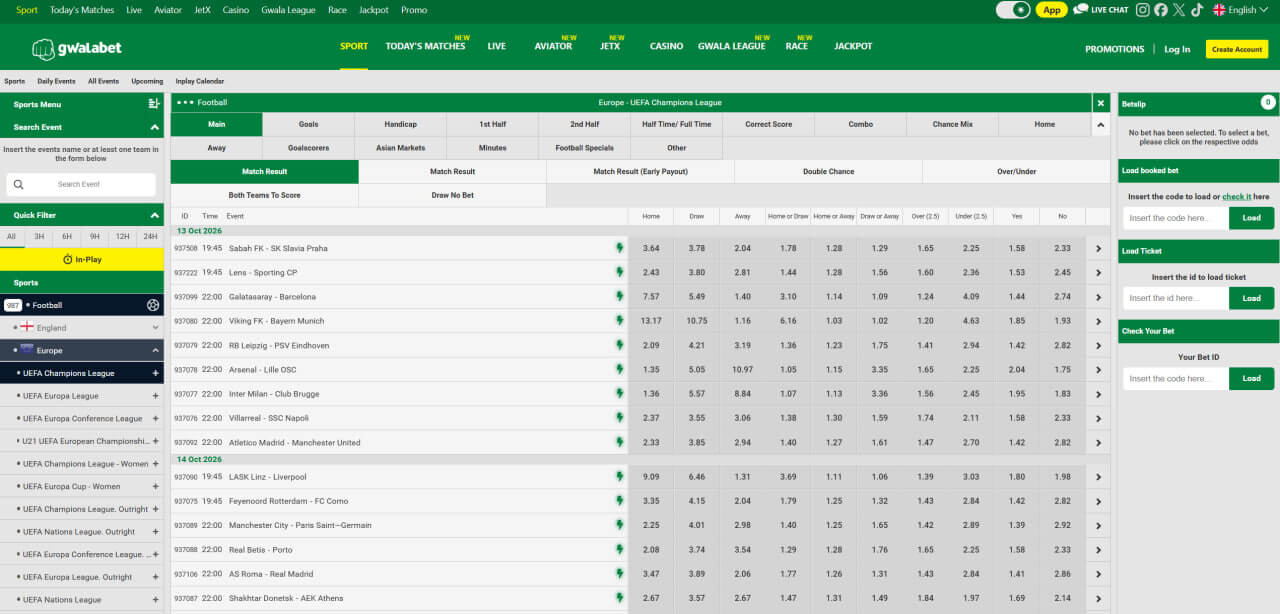Open the Live Chat bubble icon

[x=1080, y=10]
